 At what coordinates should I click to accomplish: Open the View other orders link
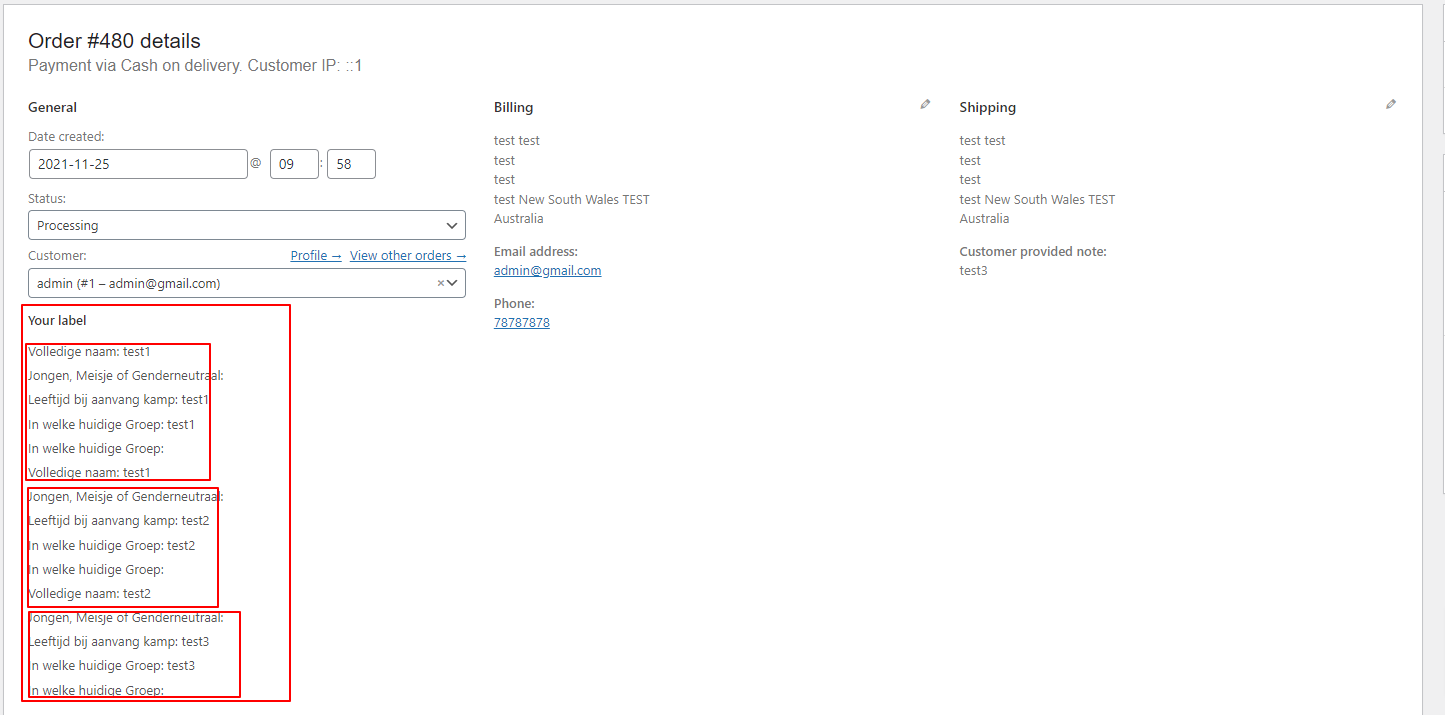click(408, 256)
